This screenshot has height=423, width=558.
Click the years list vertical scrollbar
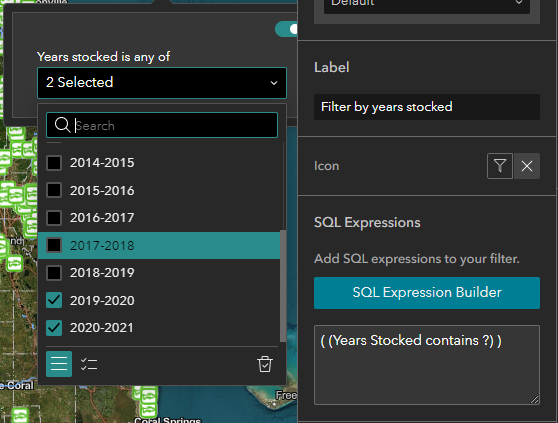283,286
